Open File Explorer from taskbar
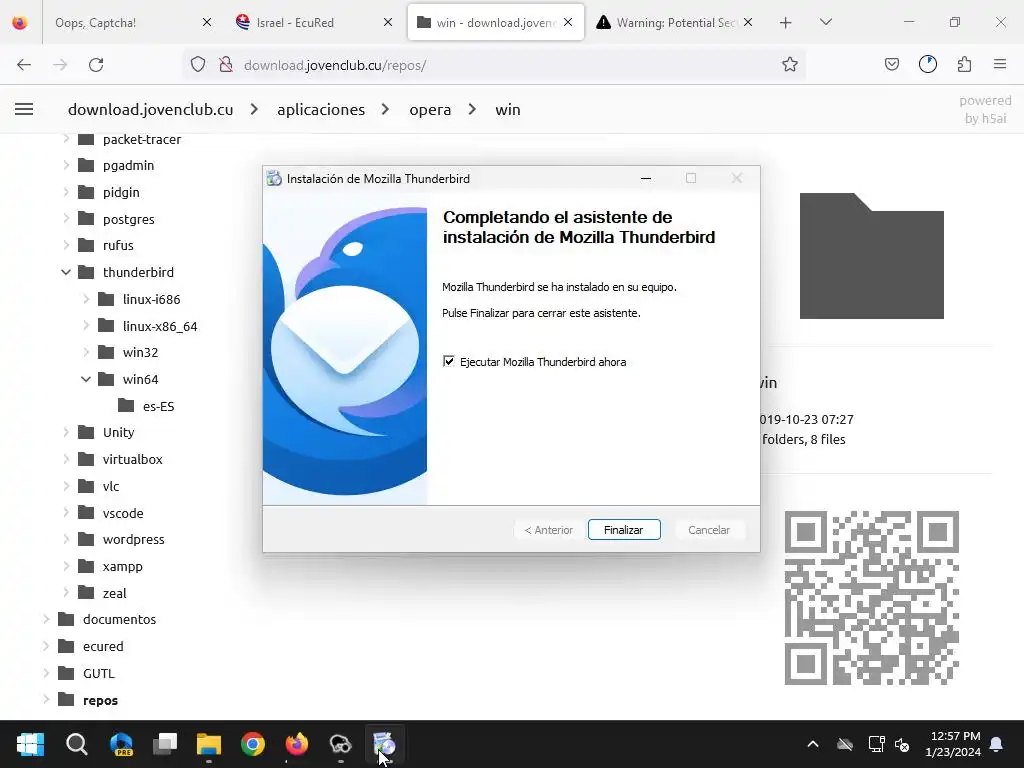The image size is (1024, 768). point(209,744)
